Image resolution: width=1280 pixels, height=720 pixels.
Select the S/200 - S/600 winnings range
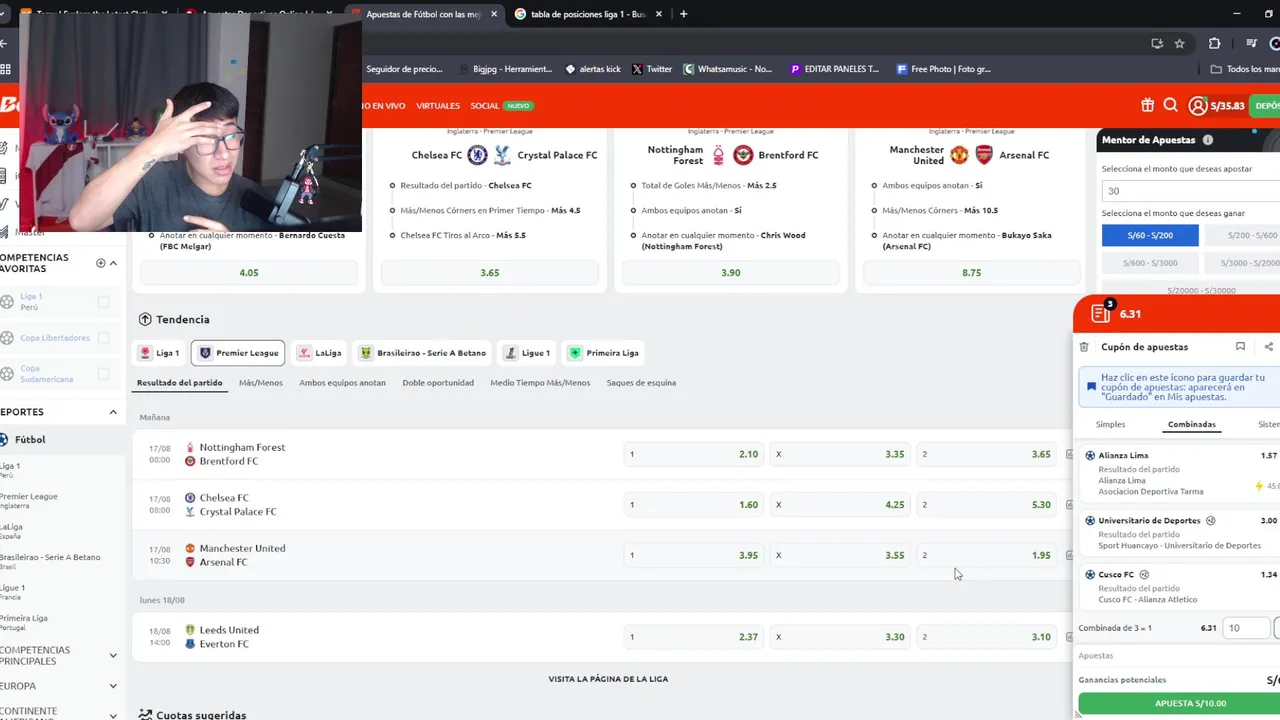1242,235
